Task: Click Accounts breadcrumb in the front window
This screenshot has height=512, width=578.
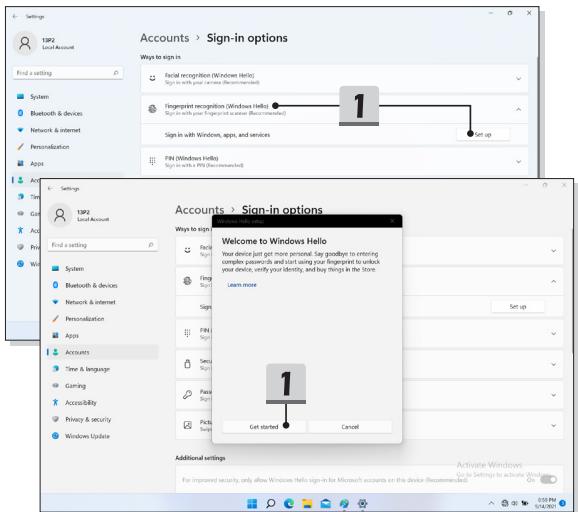Action: coord(199,210)
